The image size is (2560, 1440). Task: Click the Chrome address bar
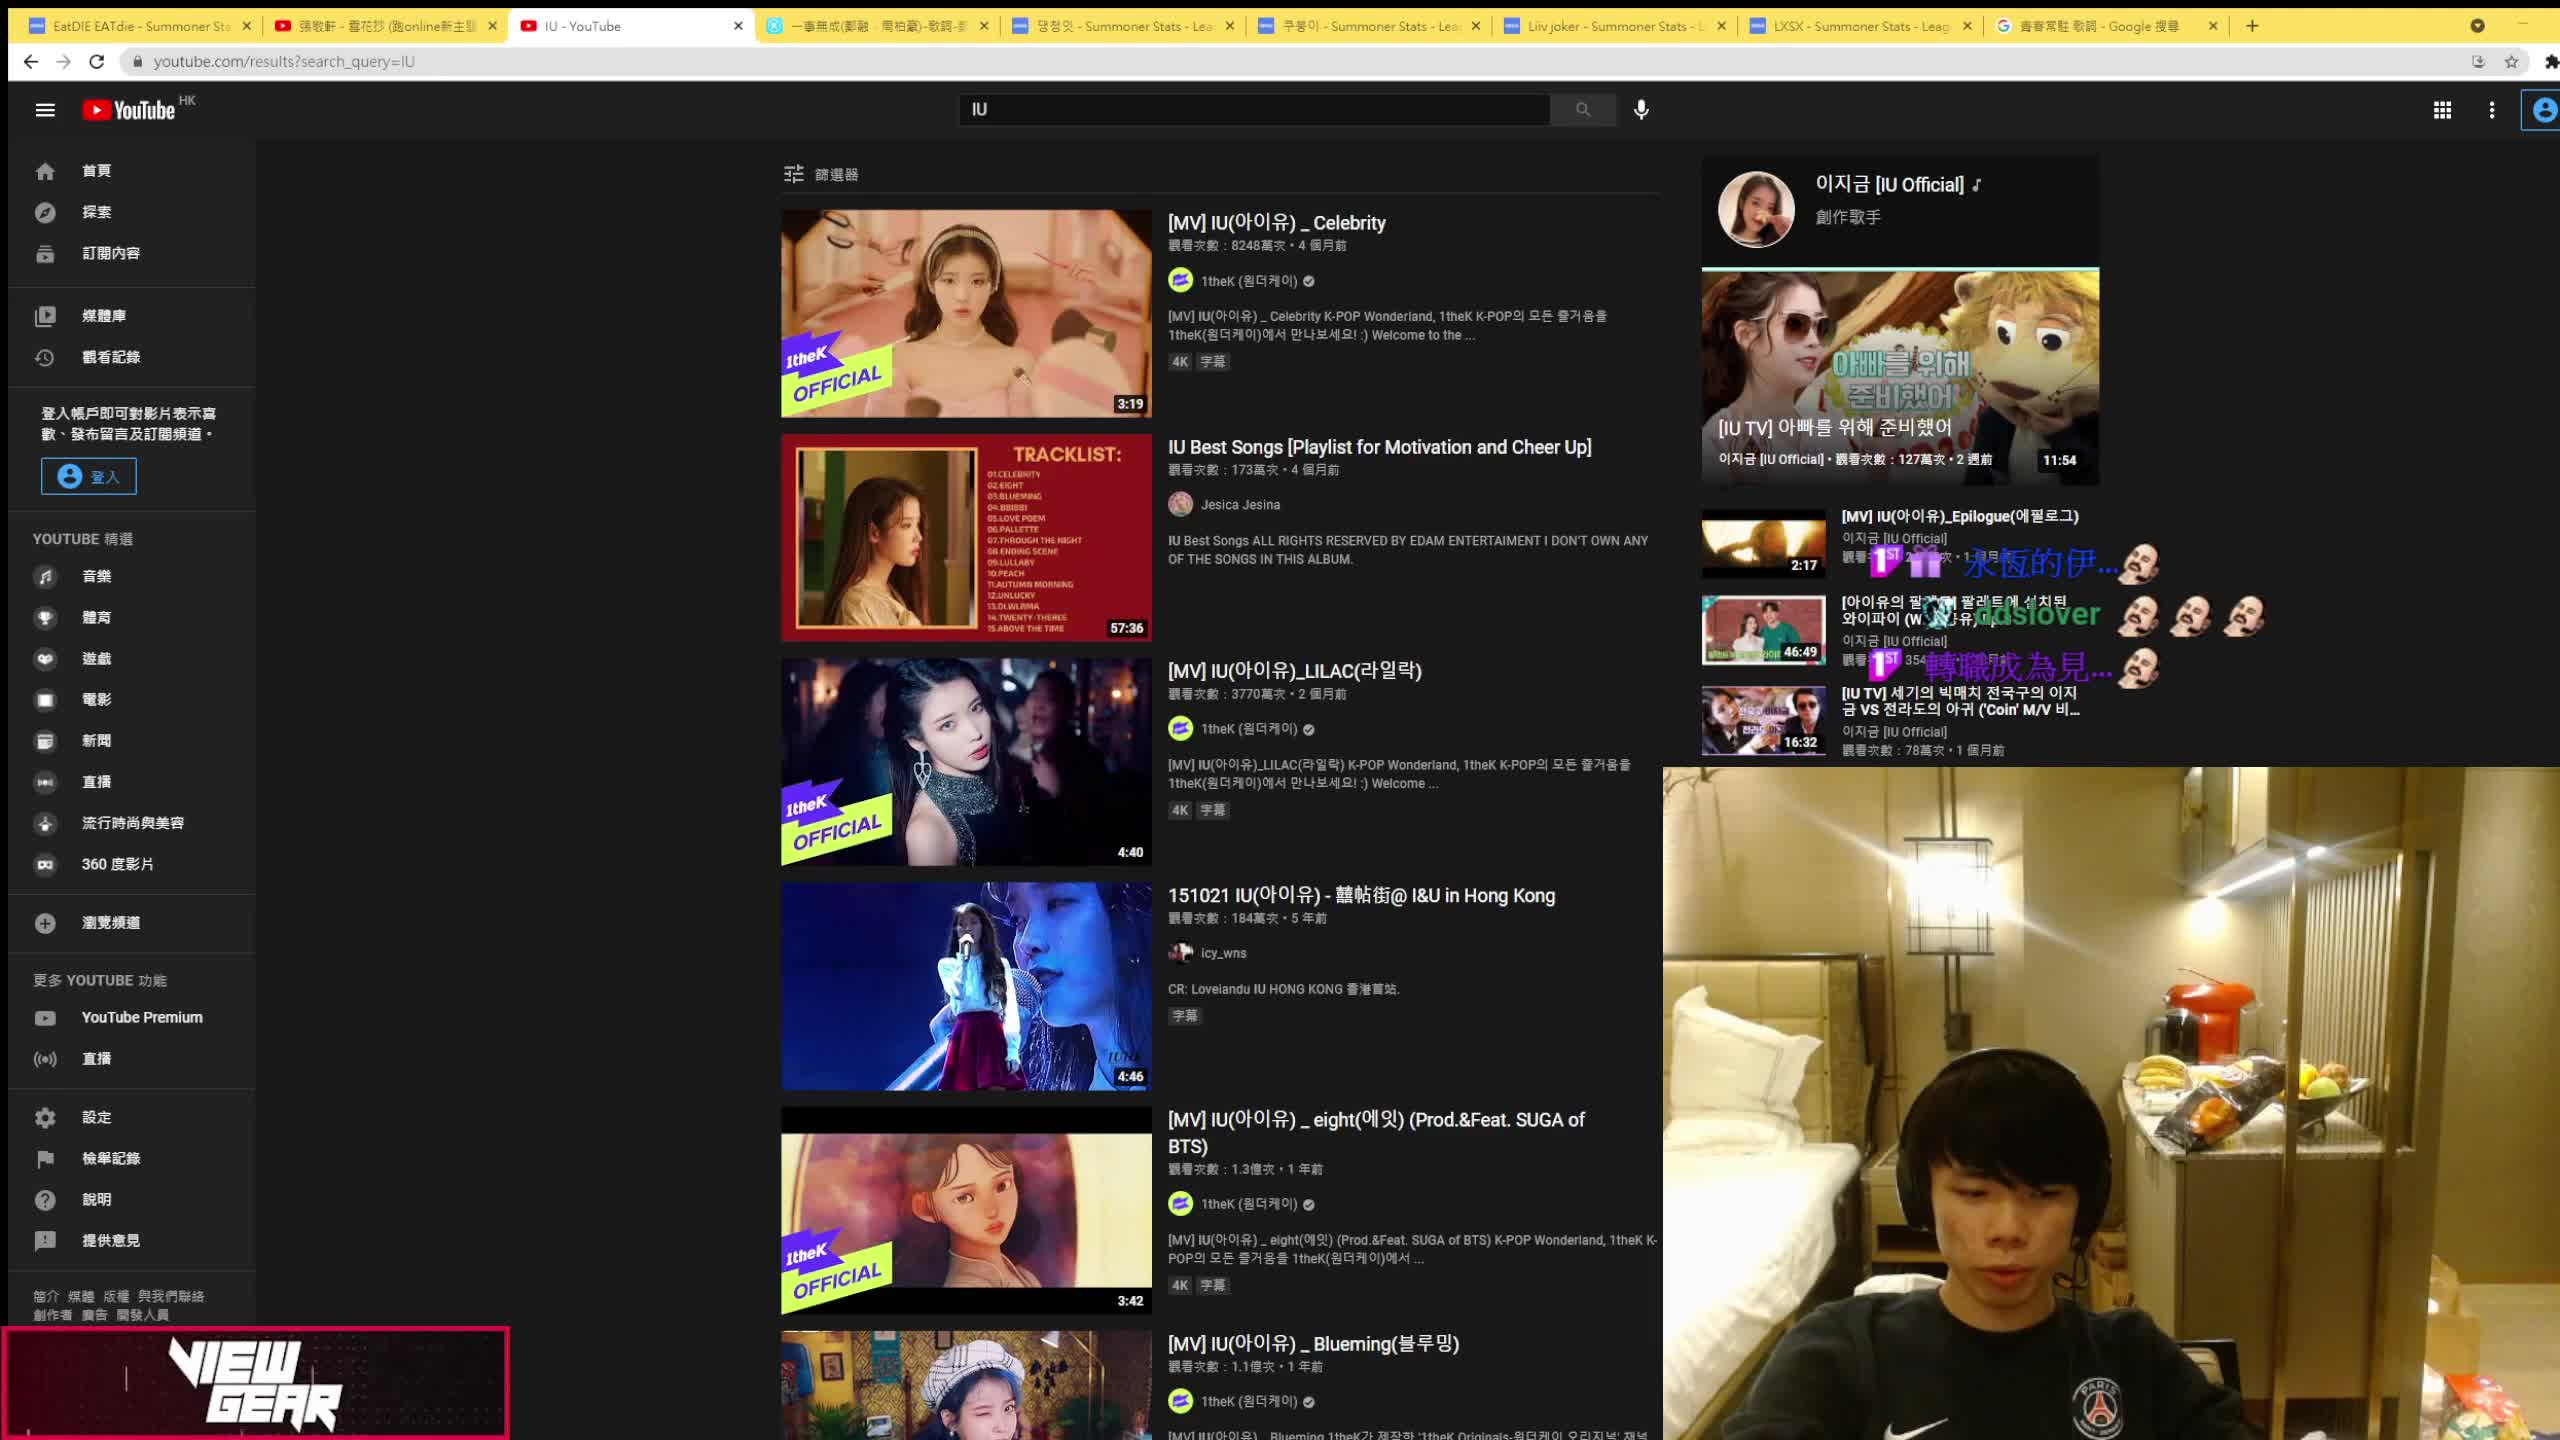tap(1300, 61)
